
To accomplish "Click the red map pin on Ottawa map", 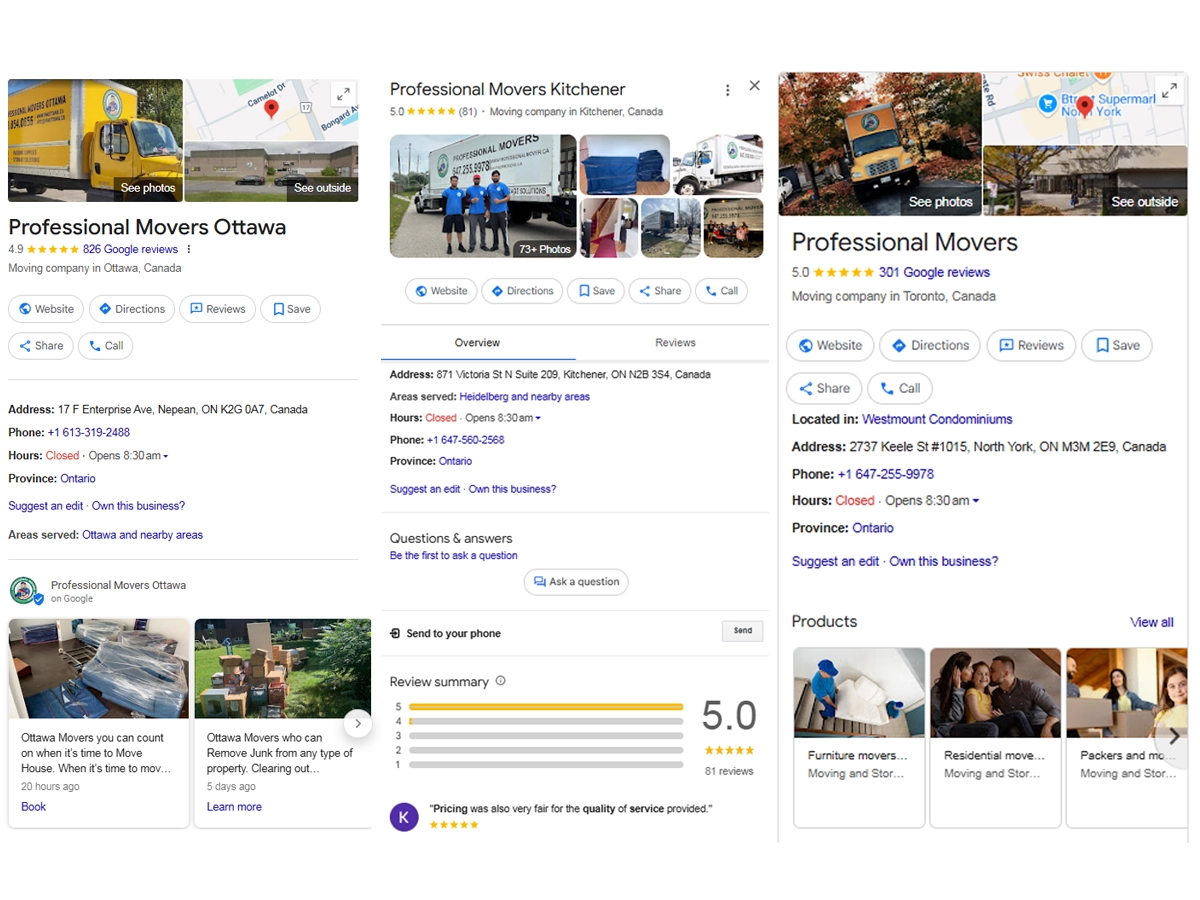I will (x=271, y=109).
